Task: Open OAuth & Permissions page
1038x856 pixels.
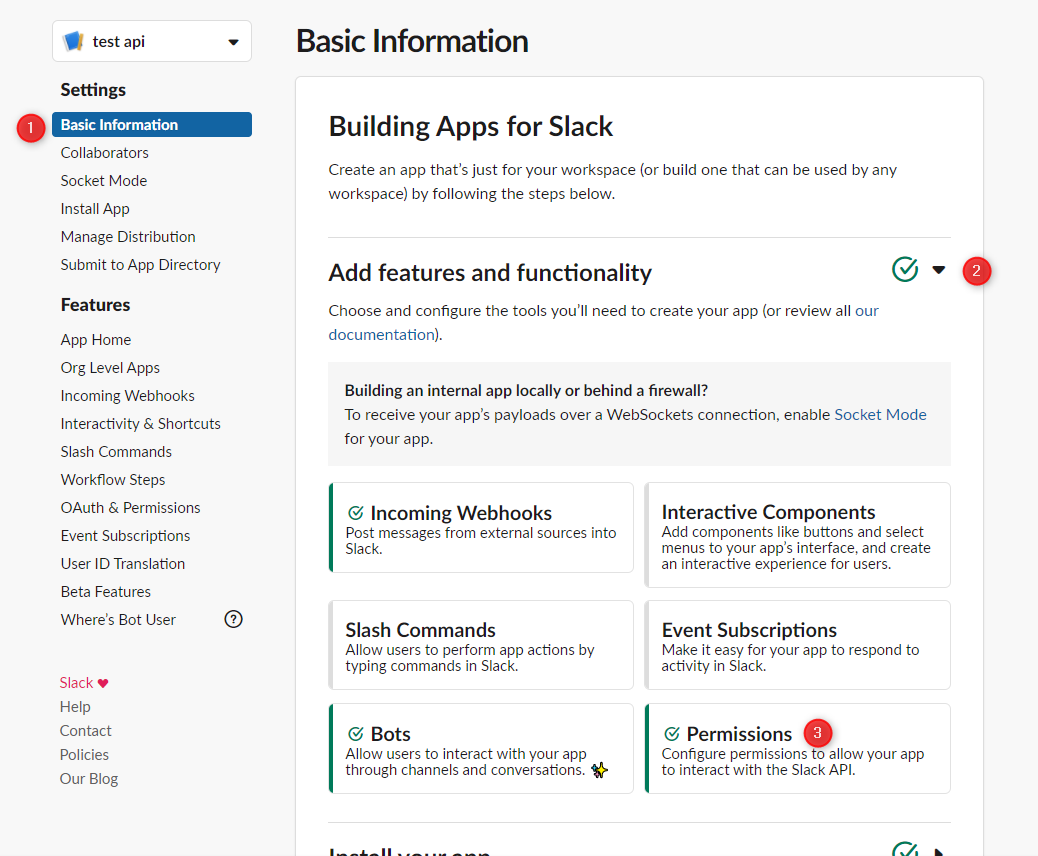Action: tap(130, 508)
